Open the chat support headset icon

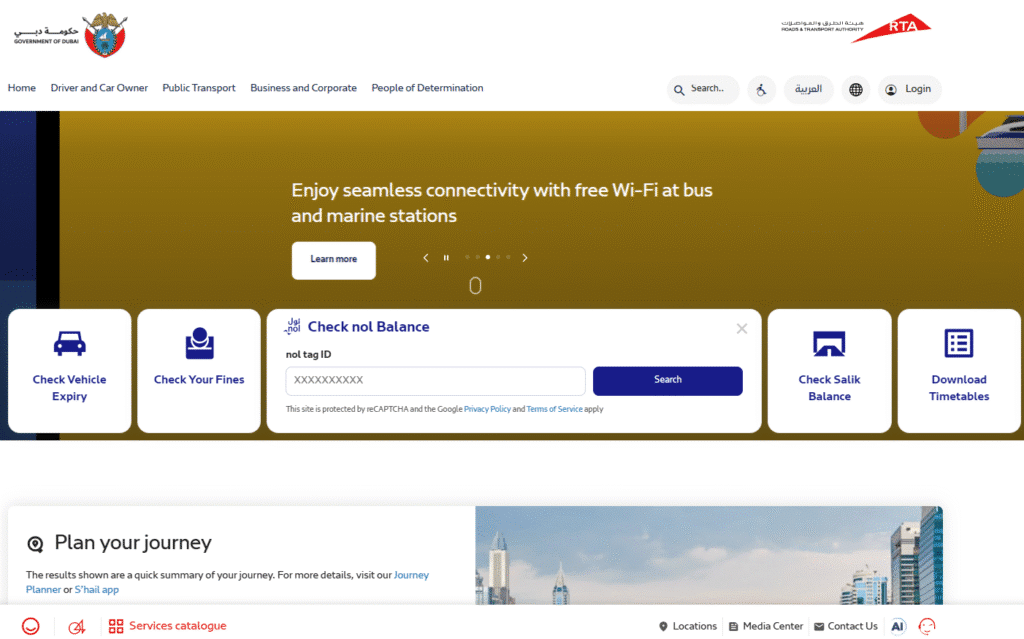[x=927, y=626]
